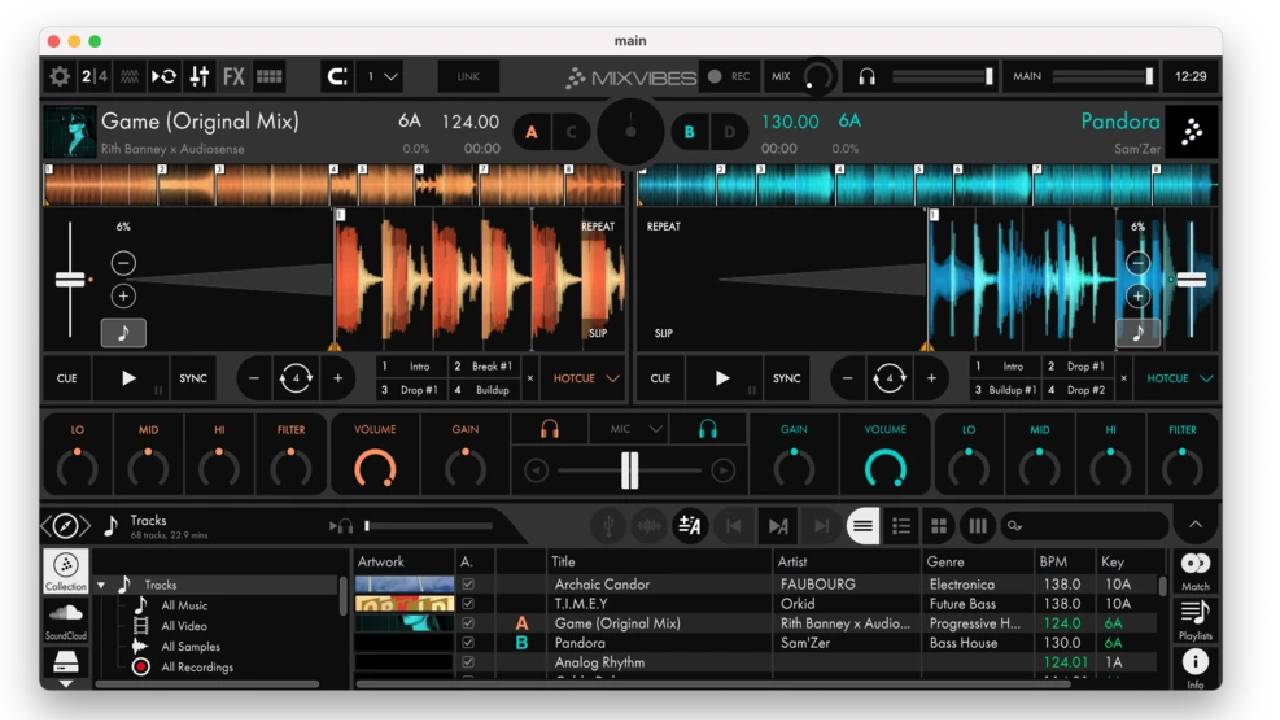This screenshot has height=720, width=1280.
Task: Click CUE on deck B
Action: pos(661,378)
